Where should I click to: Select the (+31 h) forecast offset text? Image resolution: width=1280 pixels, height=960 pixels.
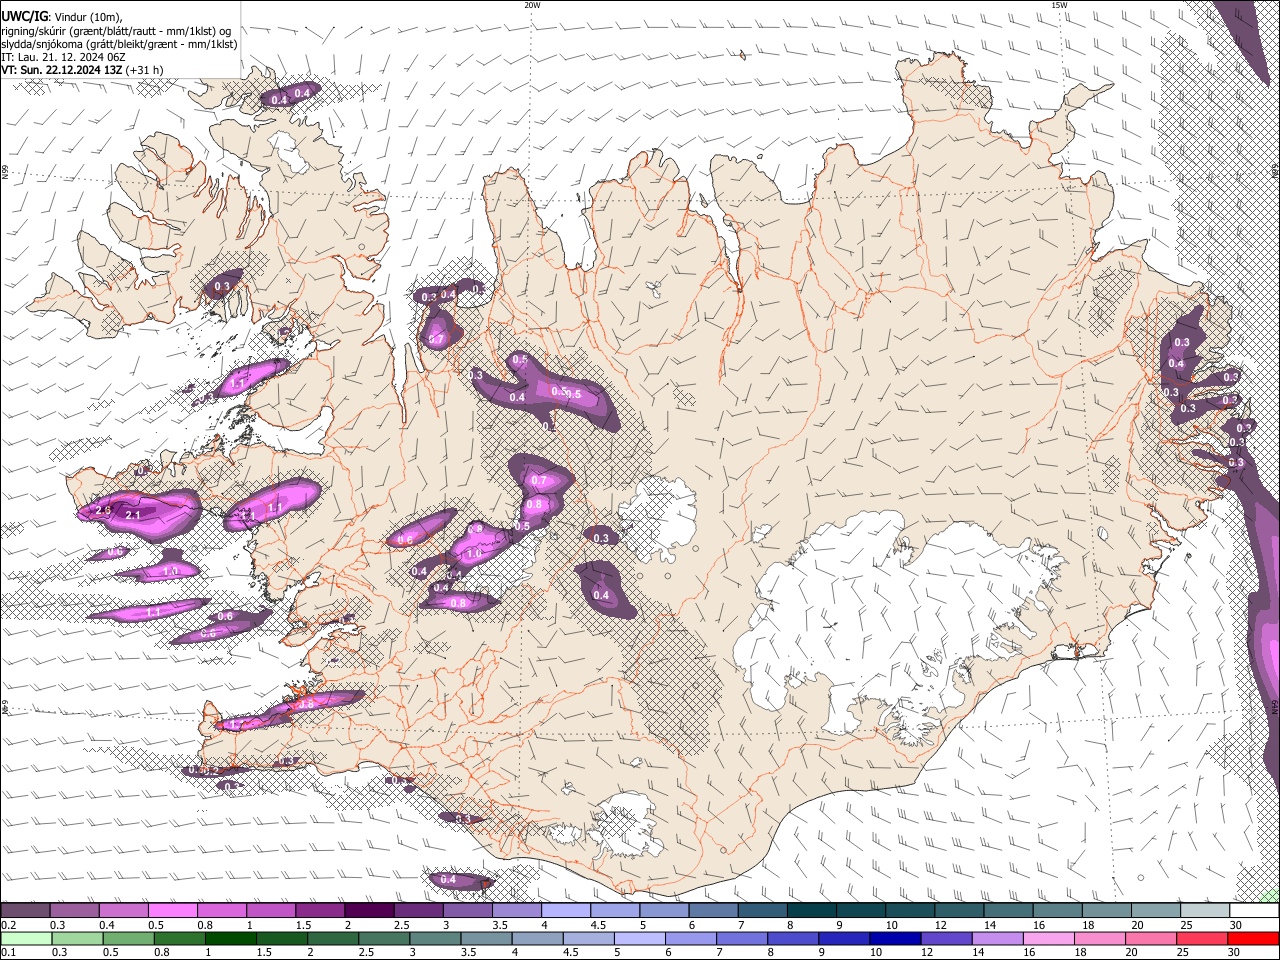tap(145, 70)
